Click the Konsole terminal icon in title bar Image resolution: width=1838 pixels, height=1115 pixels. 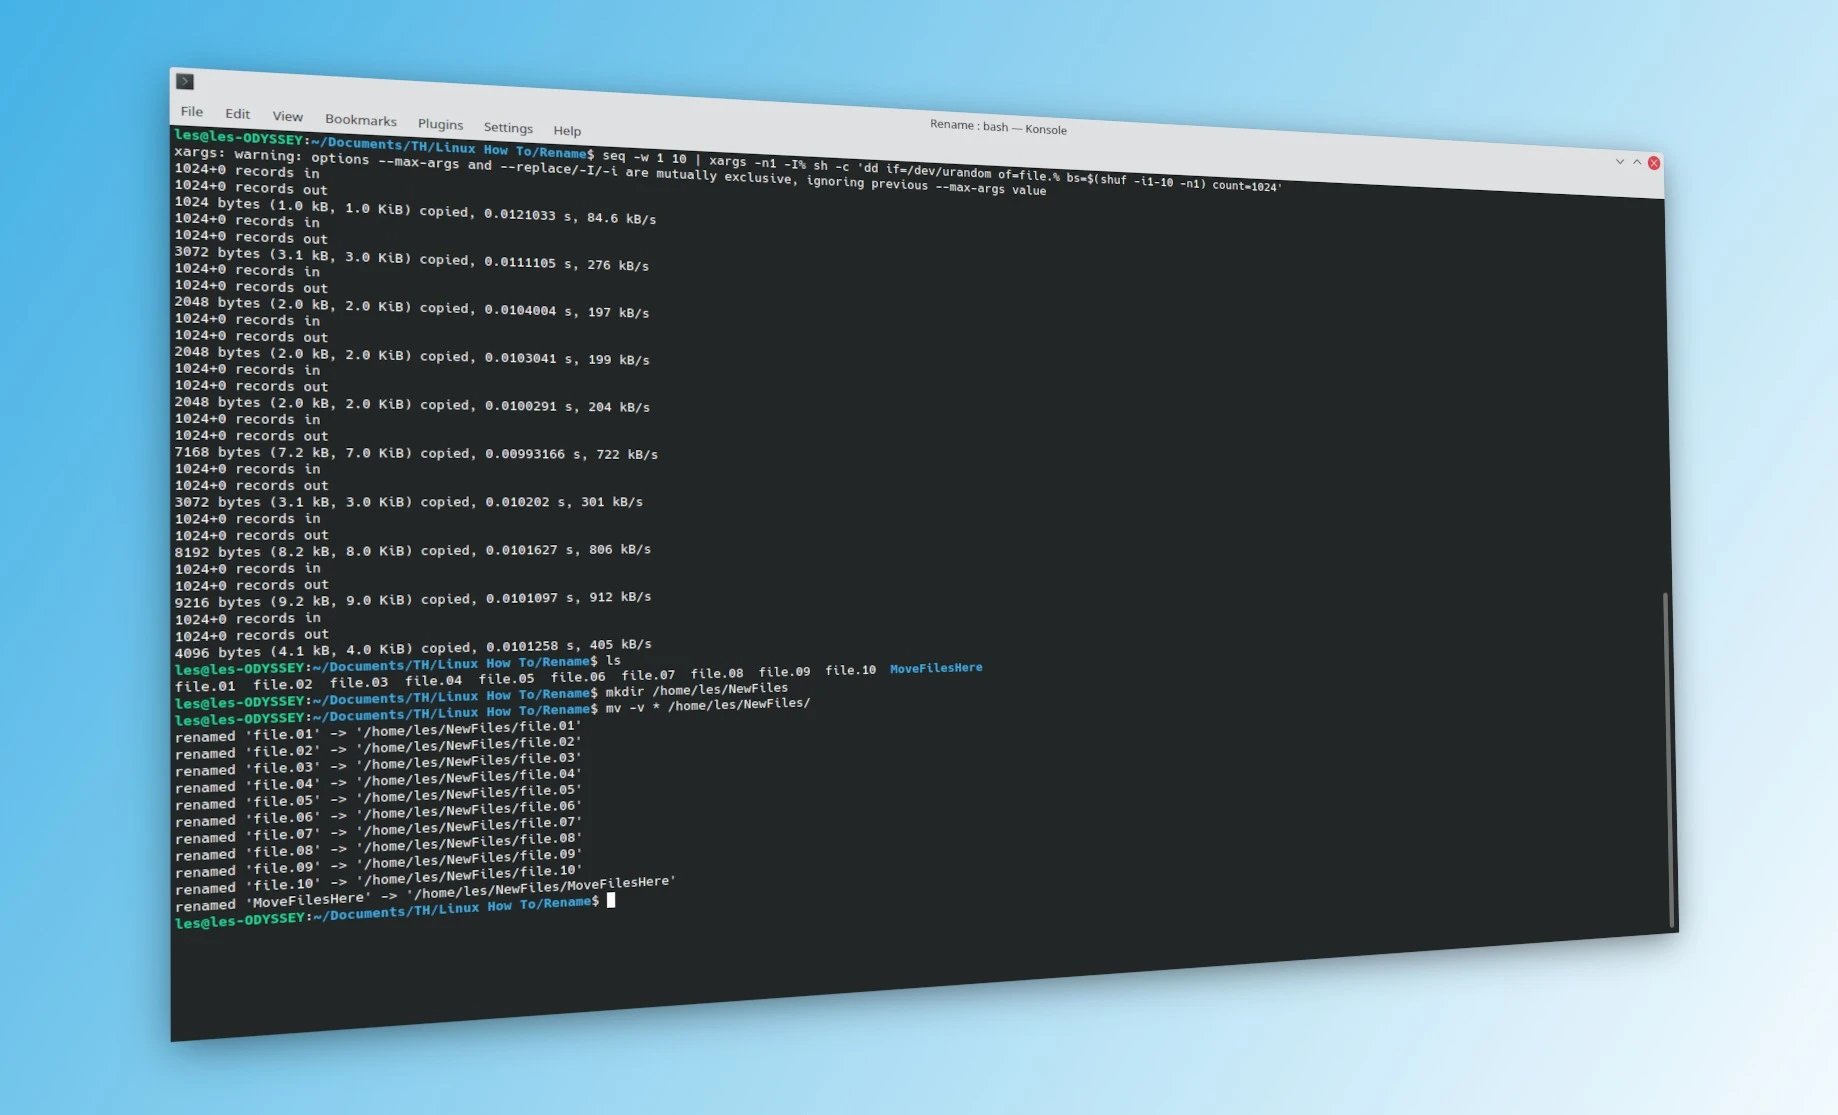coord(185,81)
